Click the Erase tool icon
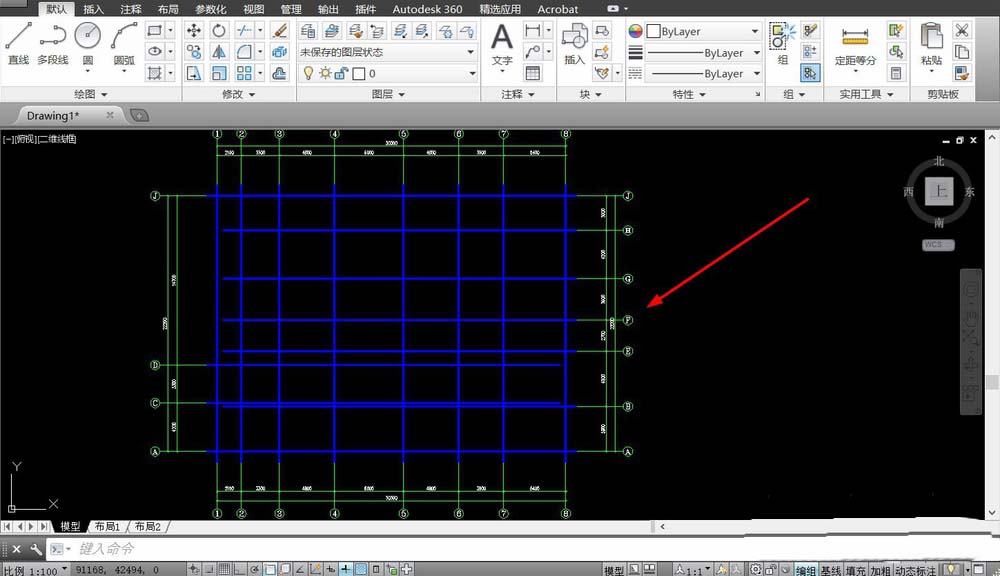 click(279, 31)
